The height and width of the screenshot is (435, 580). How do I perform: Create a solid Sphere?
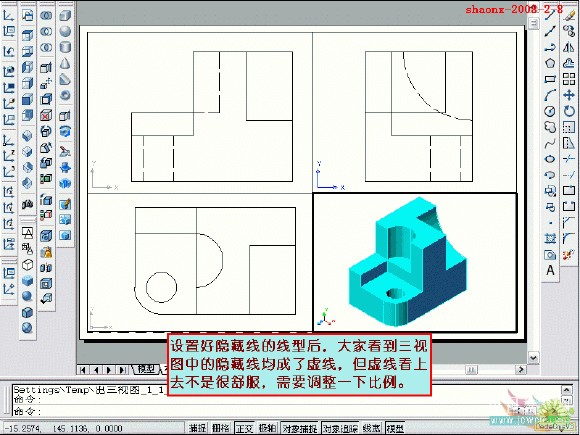(65, 31)
